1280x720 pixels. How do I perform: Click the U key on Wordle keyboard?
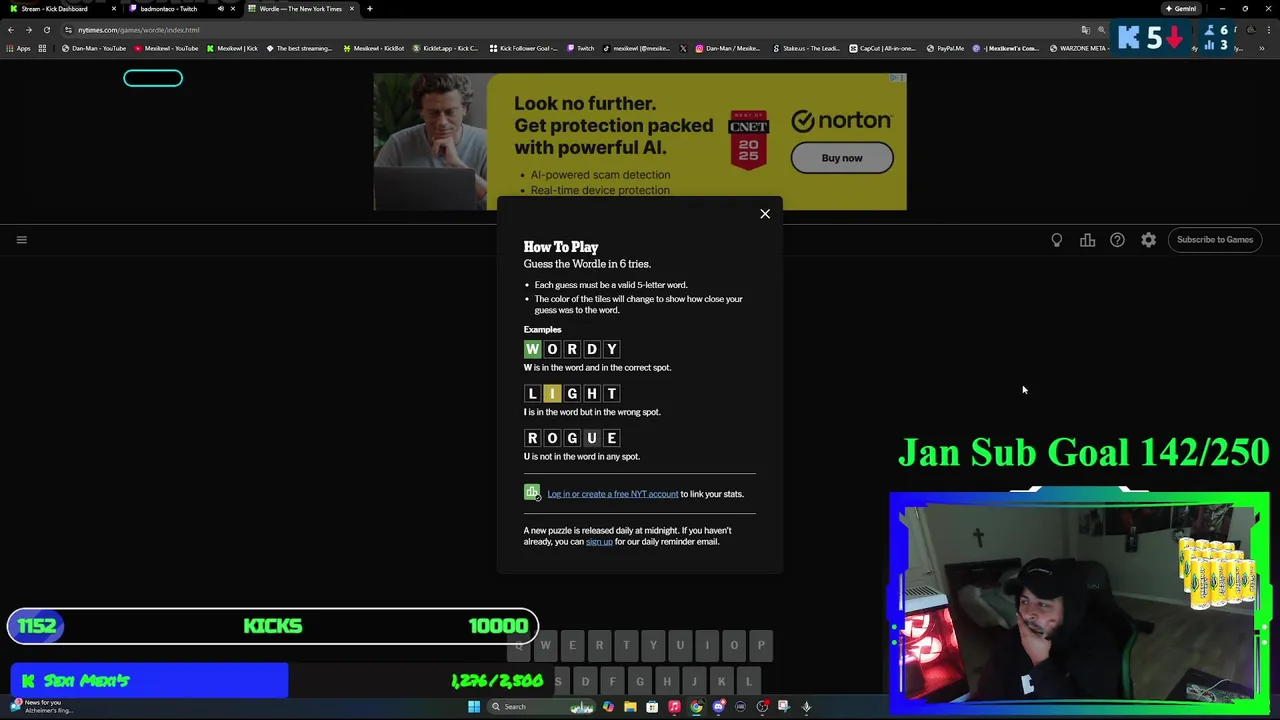click(680, 646)
